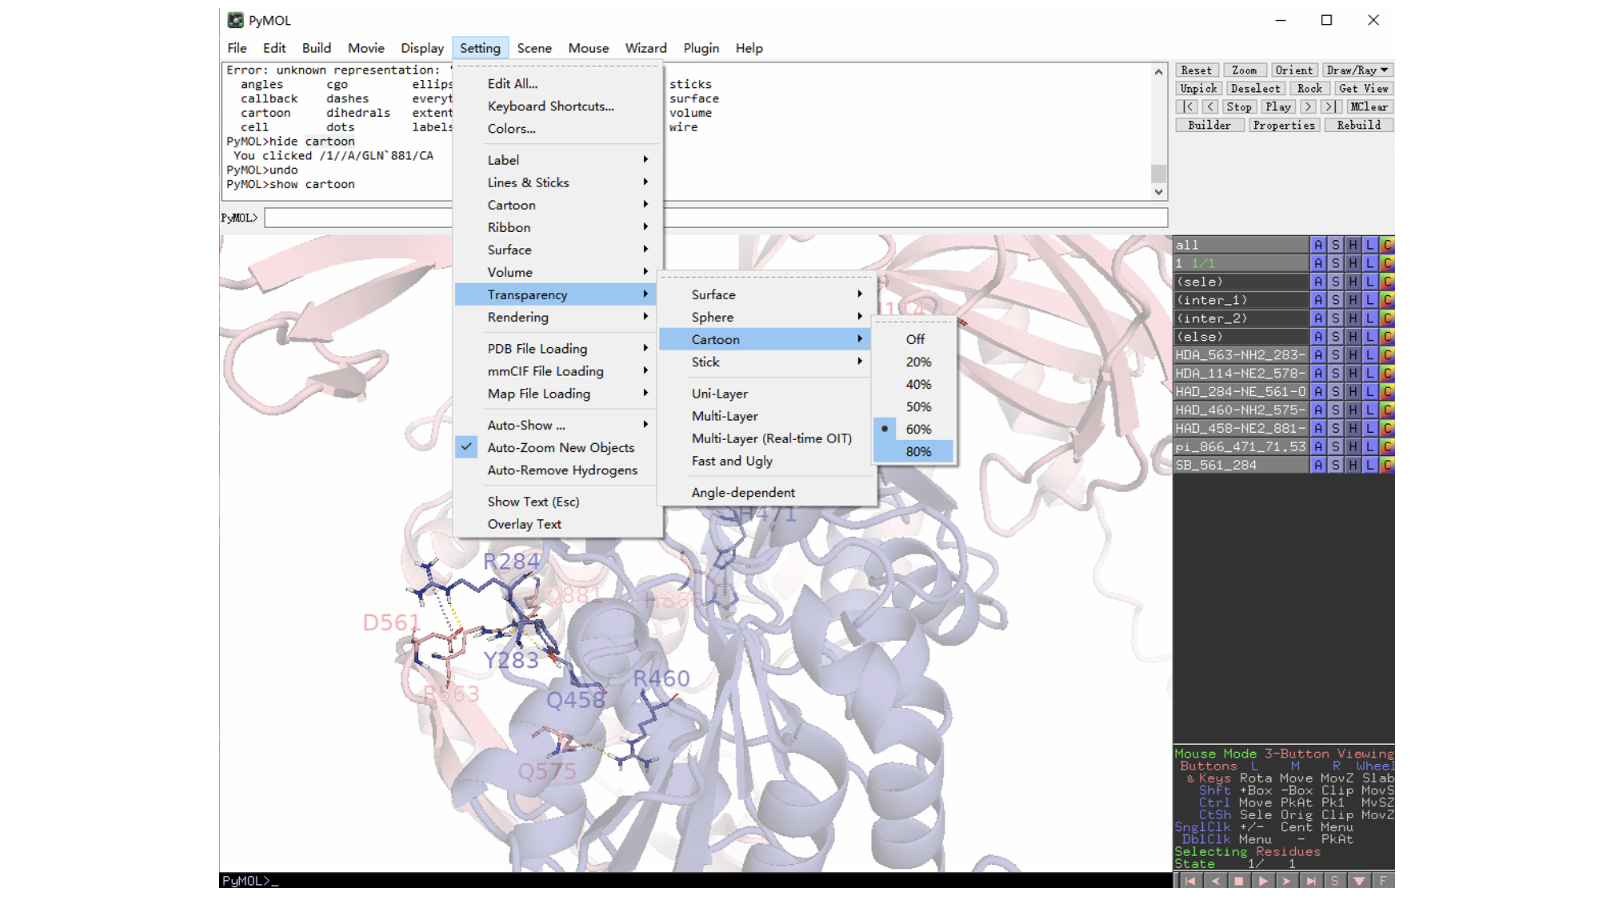Choose Multi-Layer (Real-time OIT) option
The image size is (1606, 904).
(771, 439)
